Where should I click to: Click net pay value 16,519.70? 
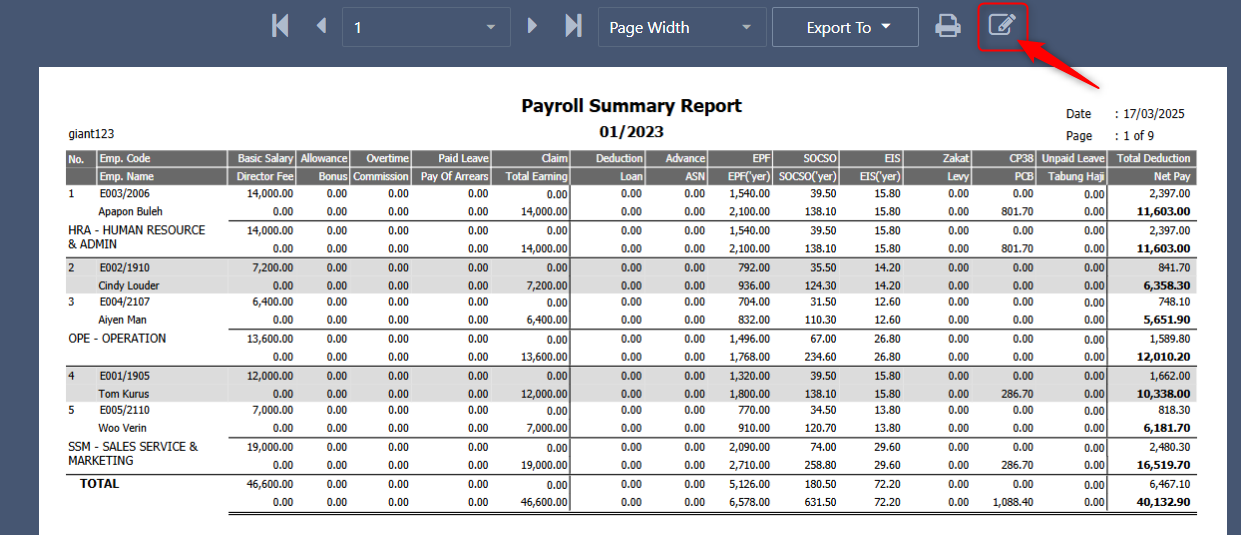pos(1163,465)
